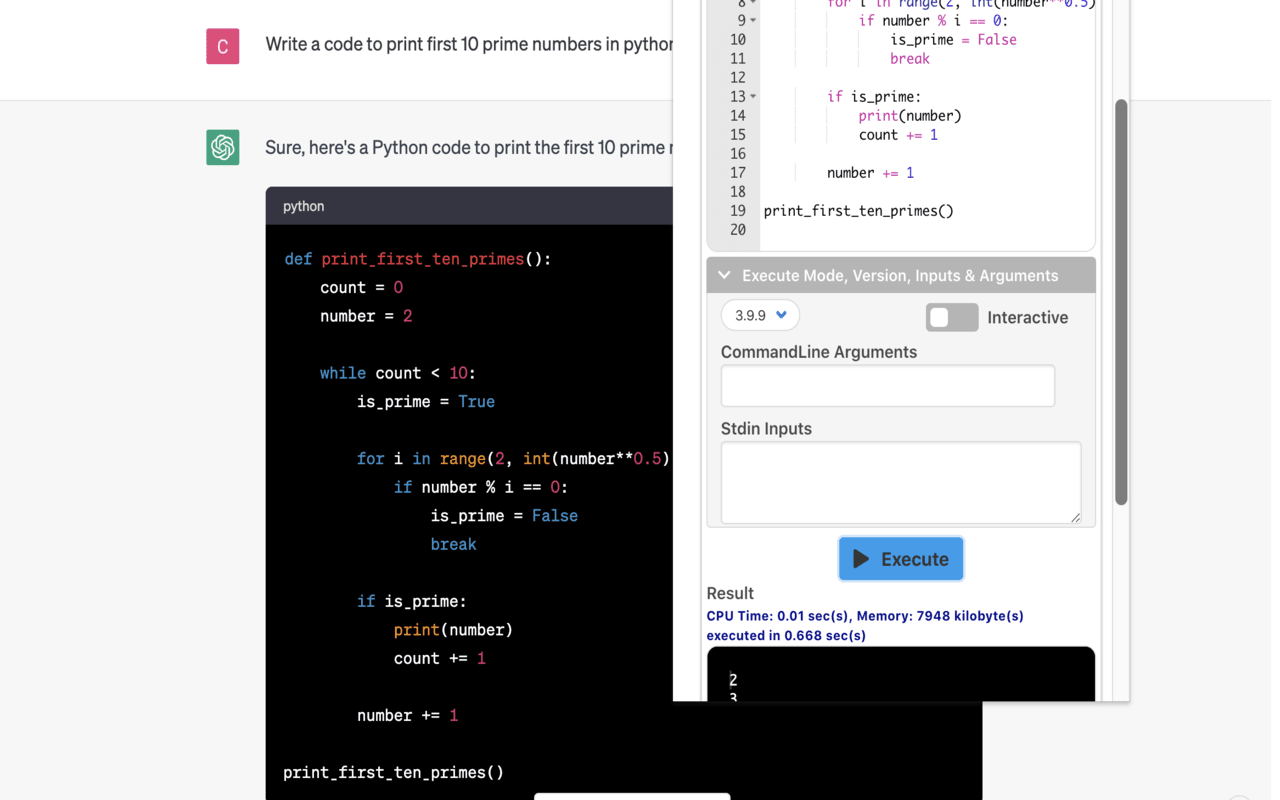Click the output value 2 in result console
The width and height of the screenshot is (1280, 800).
[733, 680]
